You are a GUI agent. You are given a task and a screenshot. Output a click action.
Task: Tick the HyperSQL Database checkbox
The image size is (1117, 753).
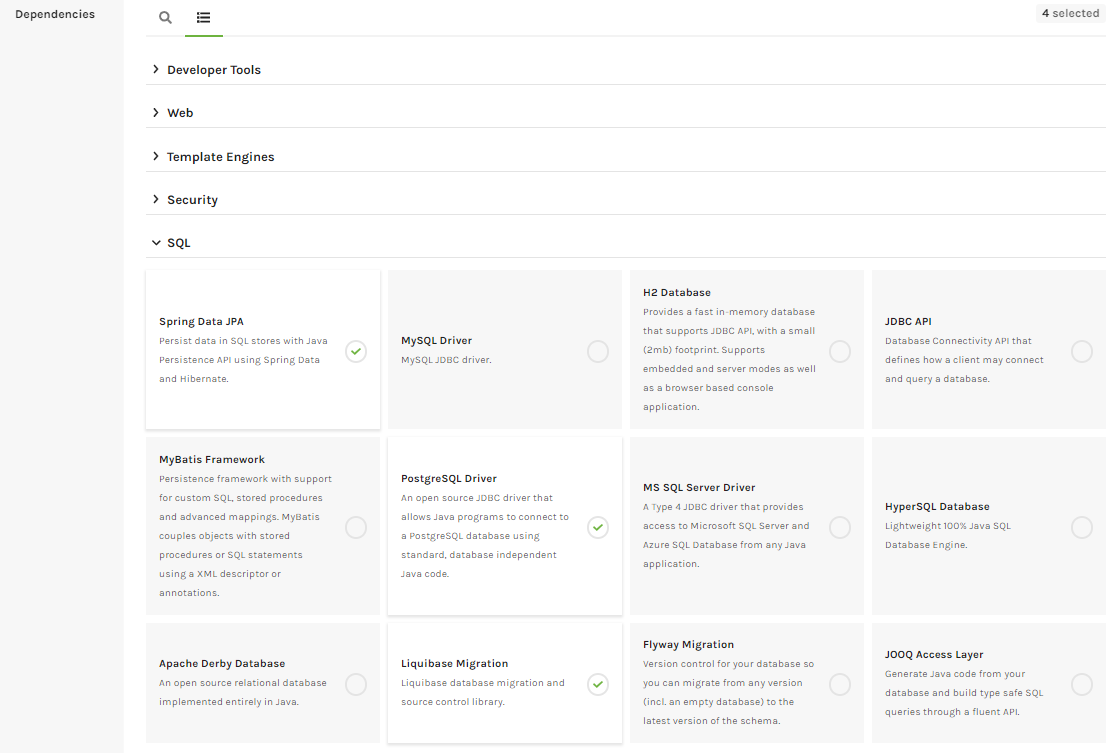click(1081, 527)
